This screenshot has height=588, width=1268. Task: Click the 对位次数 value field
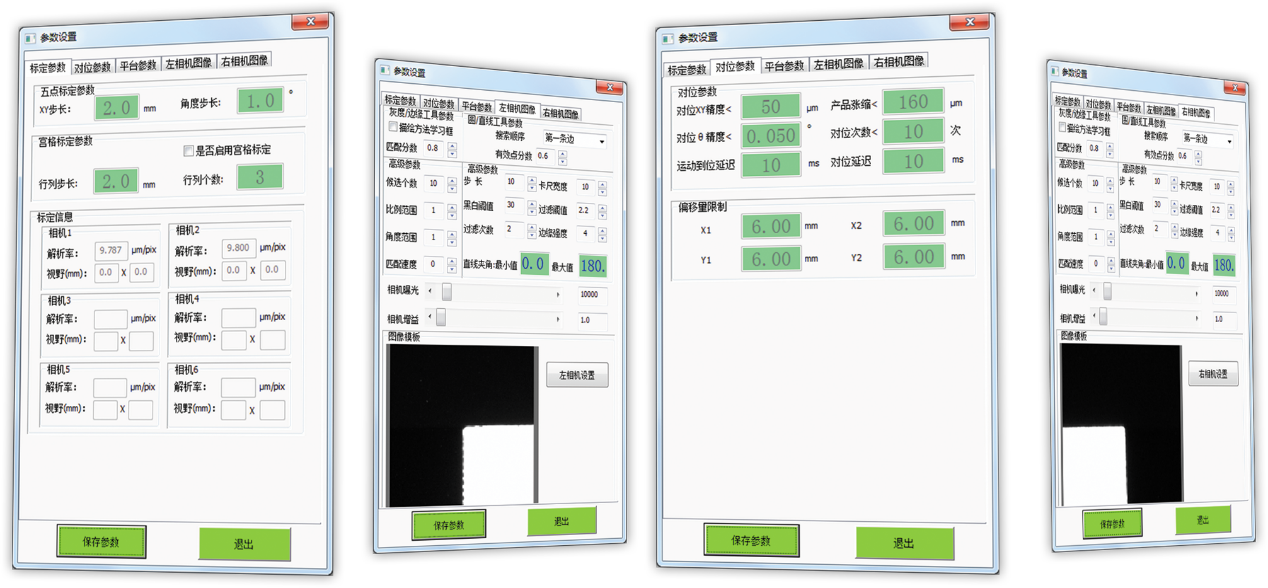point(913,131)
